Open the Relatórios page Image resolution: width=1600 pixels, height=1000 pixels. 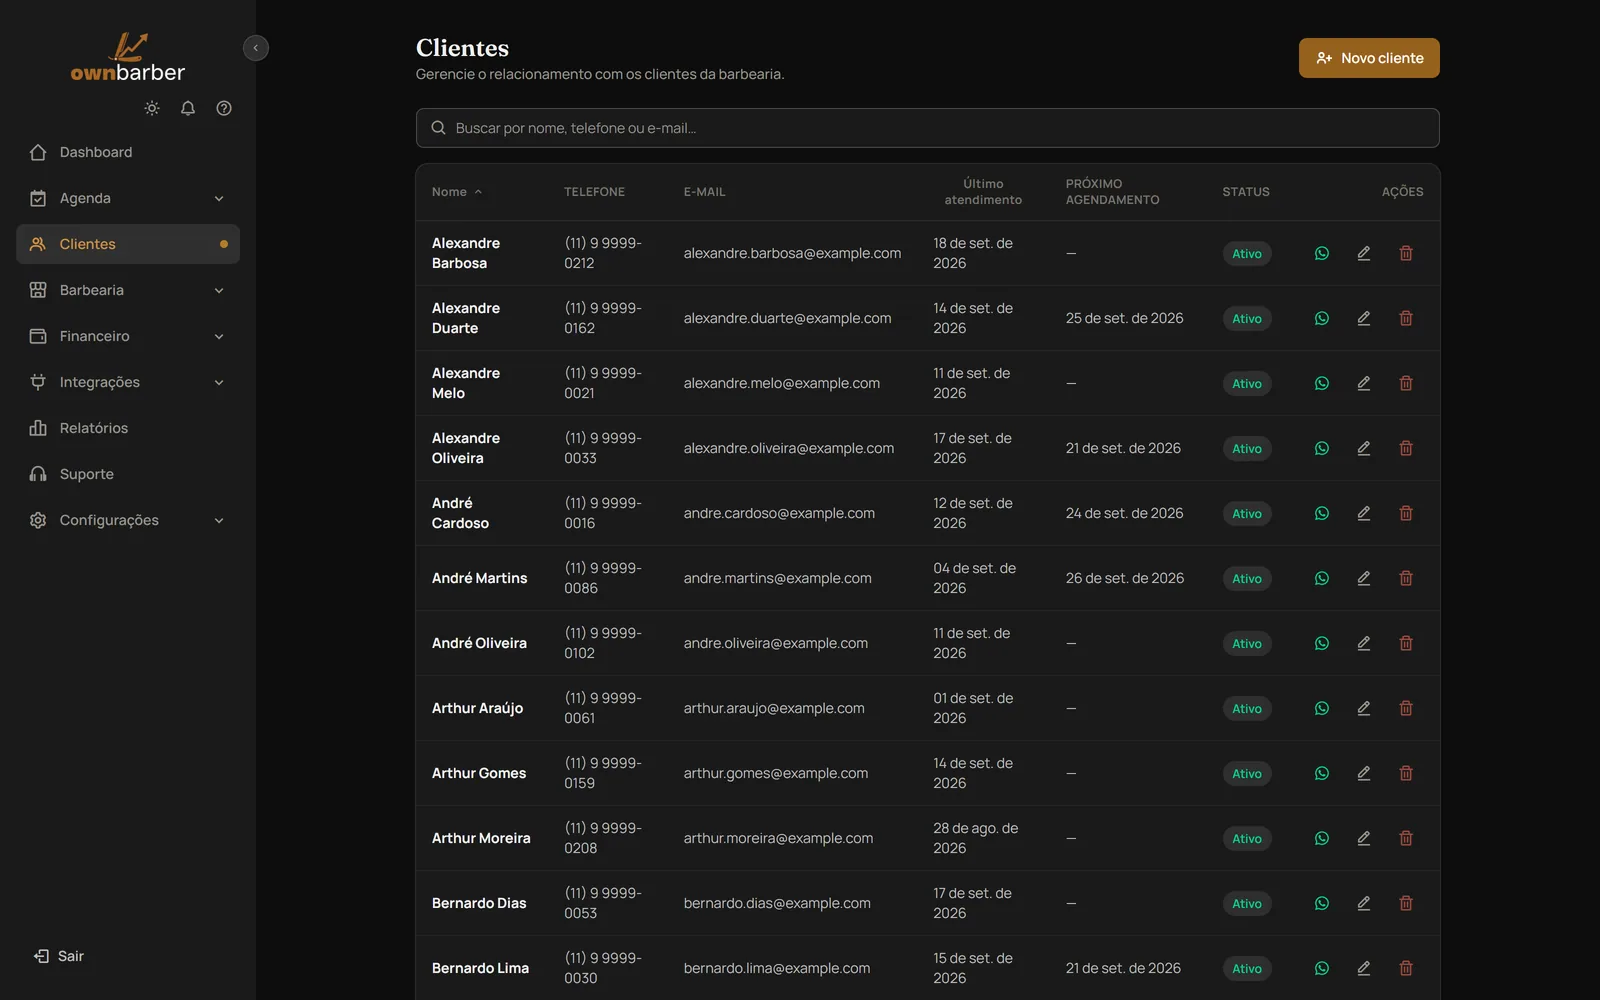coord(128,428)
